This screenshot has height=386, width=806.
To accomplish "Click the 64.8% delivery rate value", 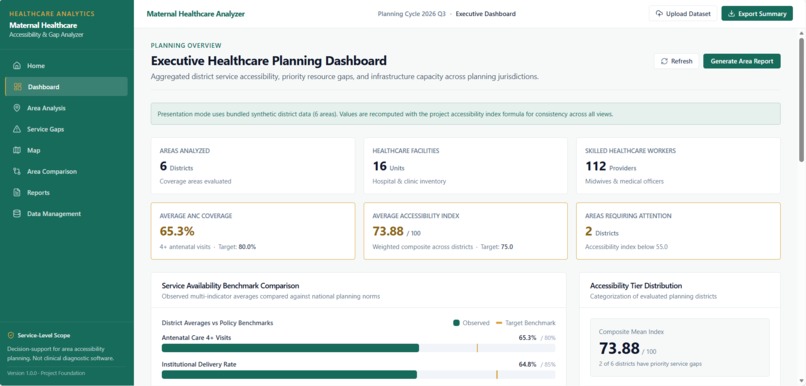I will 527,364.
